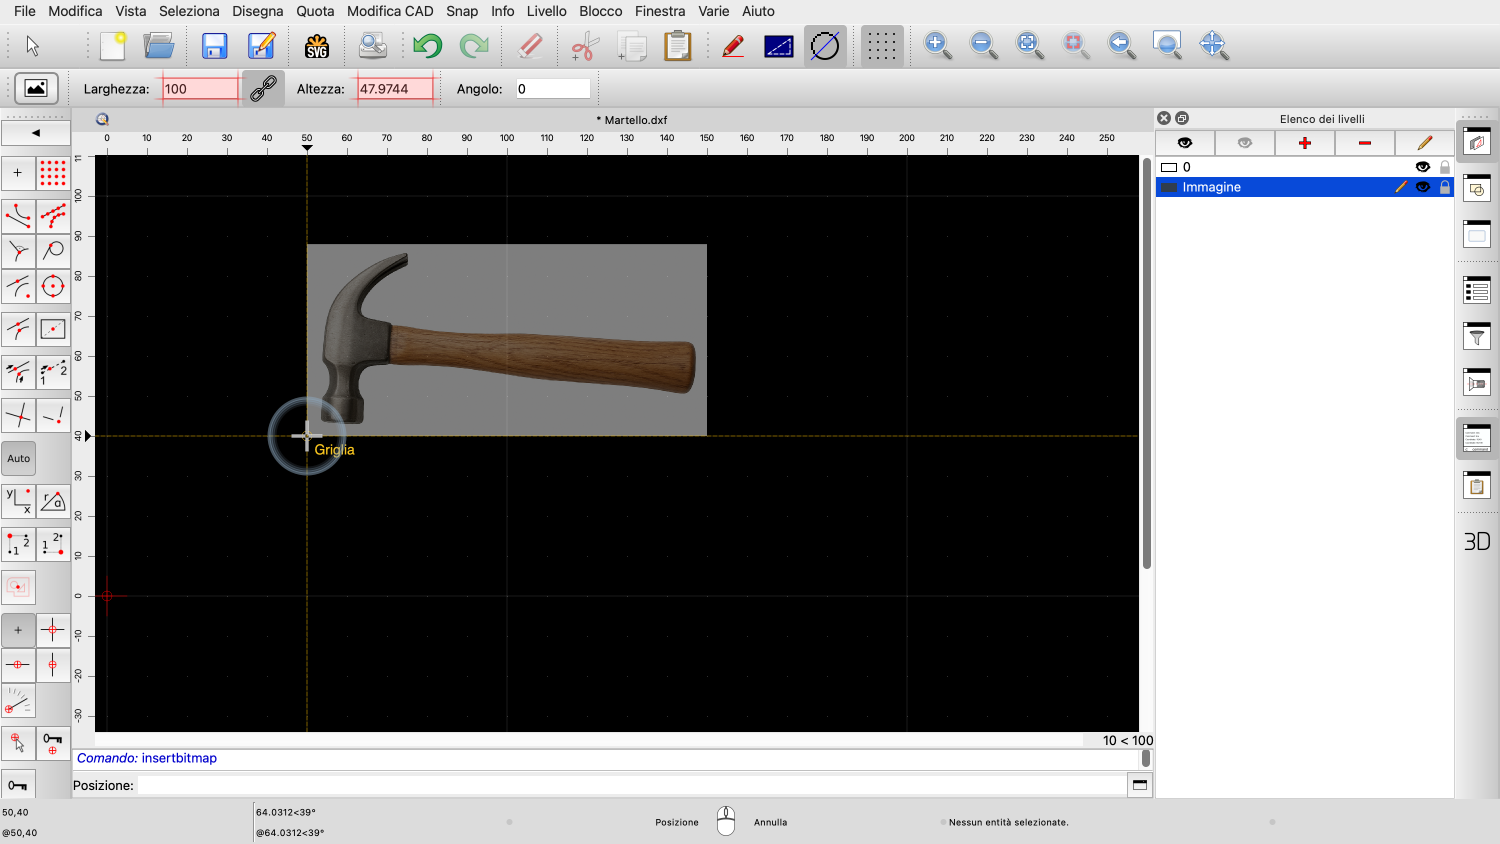
Task: Click the SVG export icon
Action: [317, 46]
